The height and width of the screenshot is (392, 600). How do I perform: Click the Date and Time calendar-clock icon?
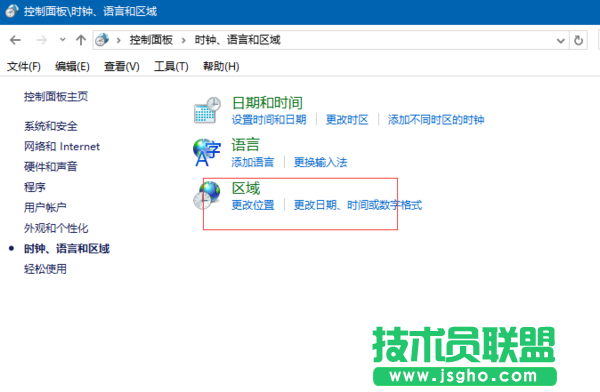click(x=207, y=110)
